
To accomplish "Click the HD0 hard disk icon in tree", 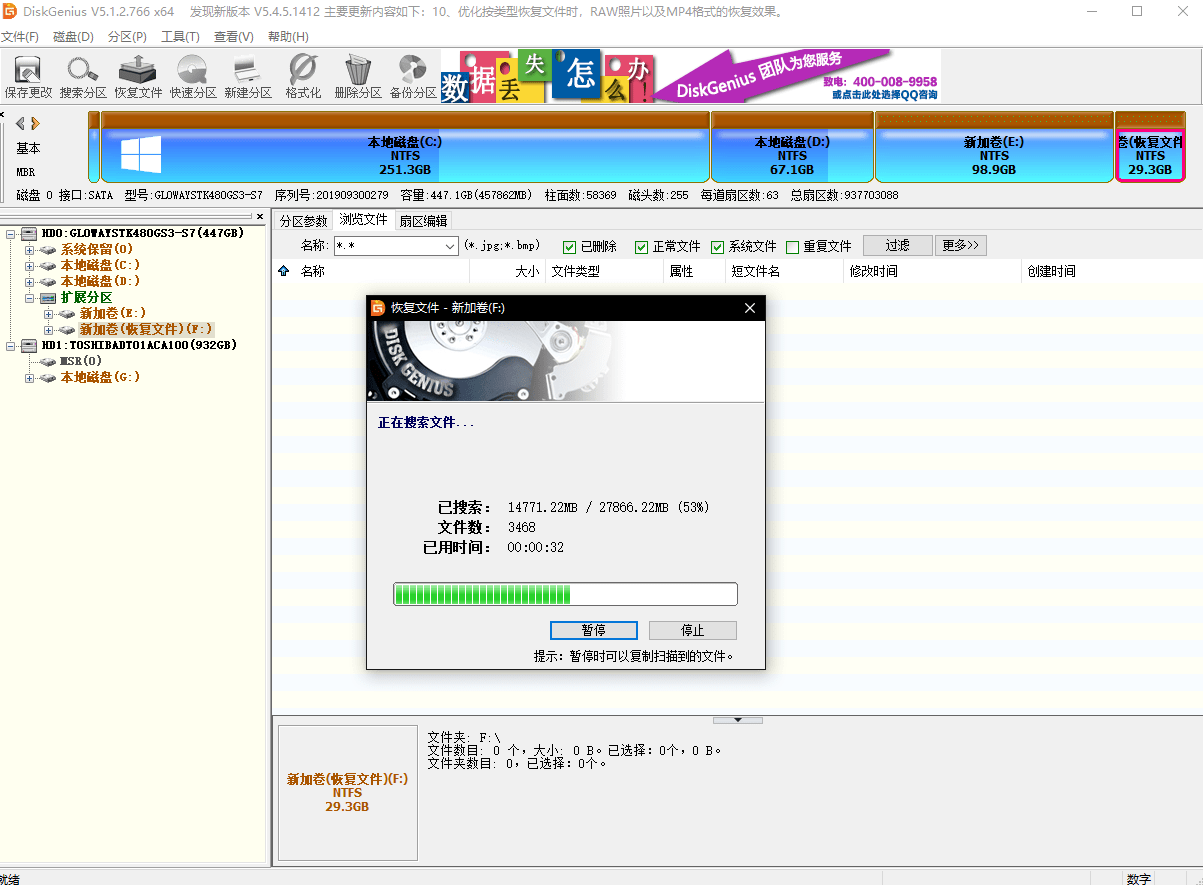I will (30, 233).
